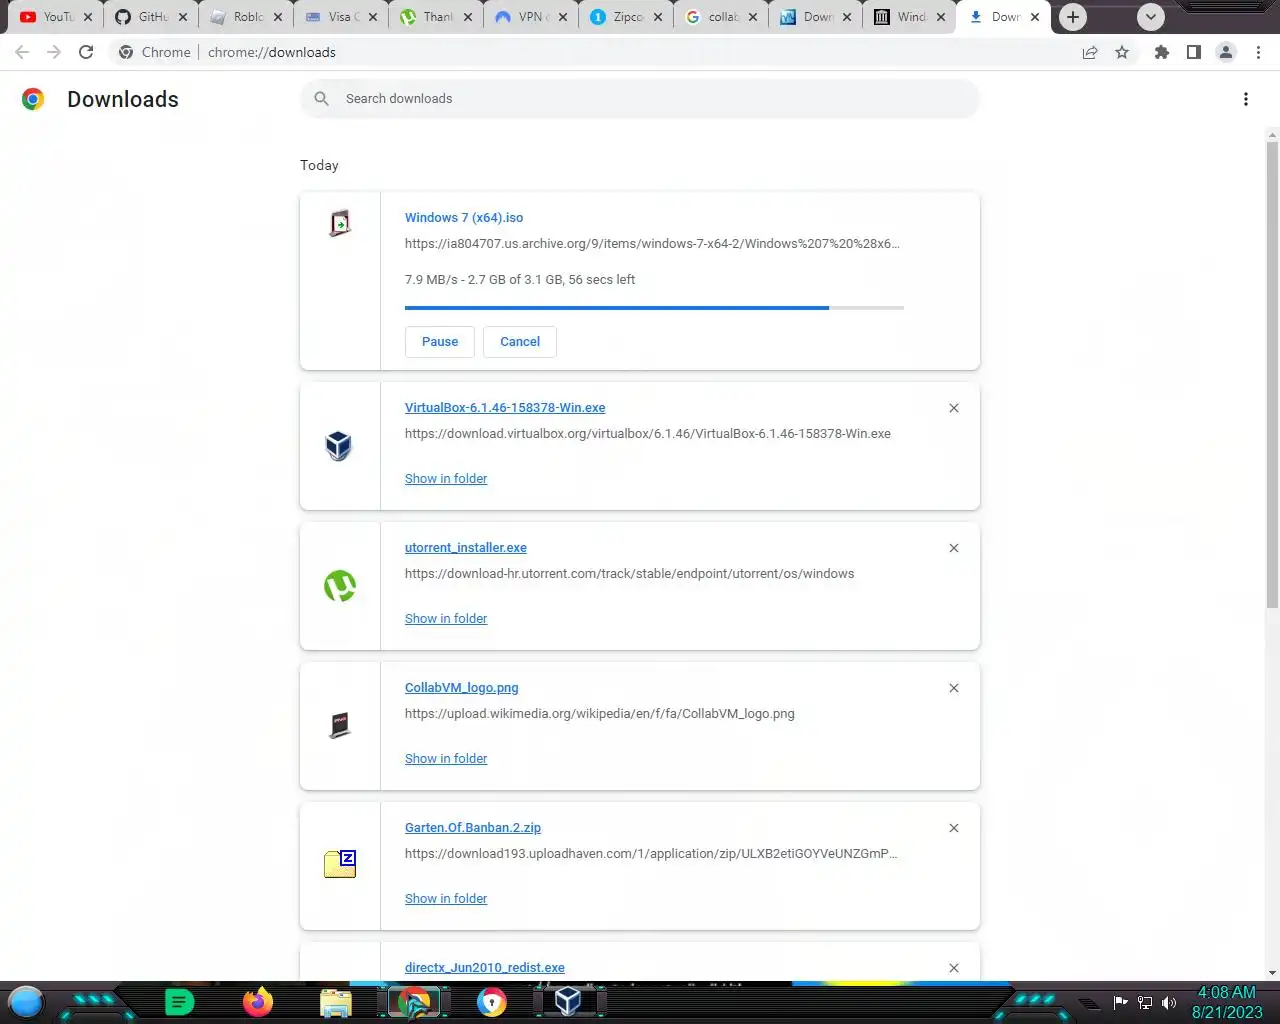Open File Explorer from the taskbar
The width and height of the screenshot is (1280, 1024).
pos(336,1002)
